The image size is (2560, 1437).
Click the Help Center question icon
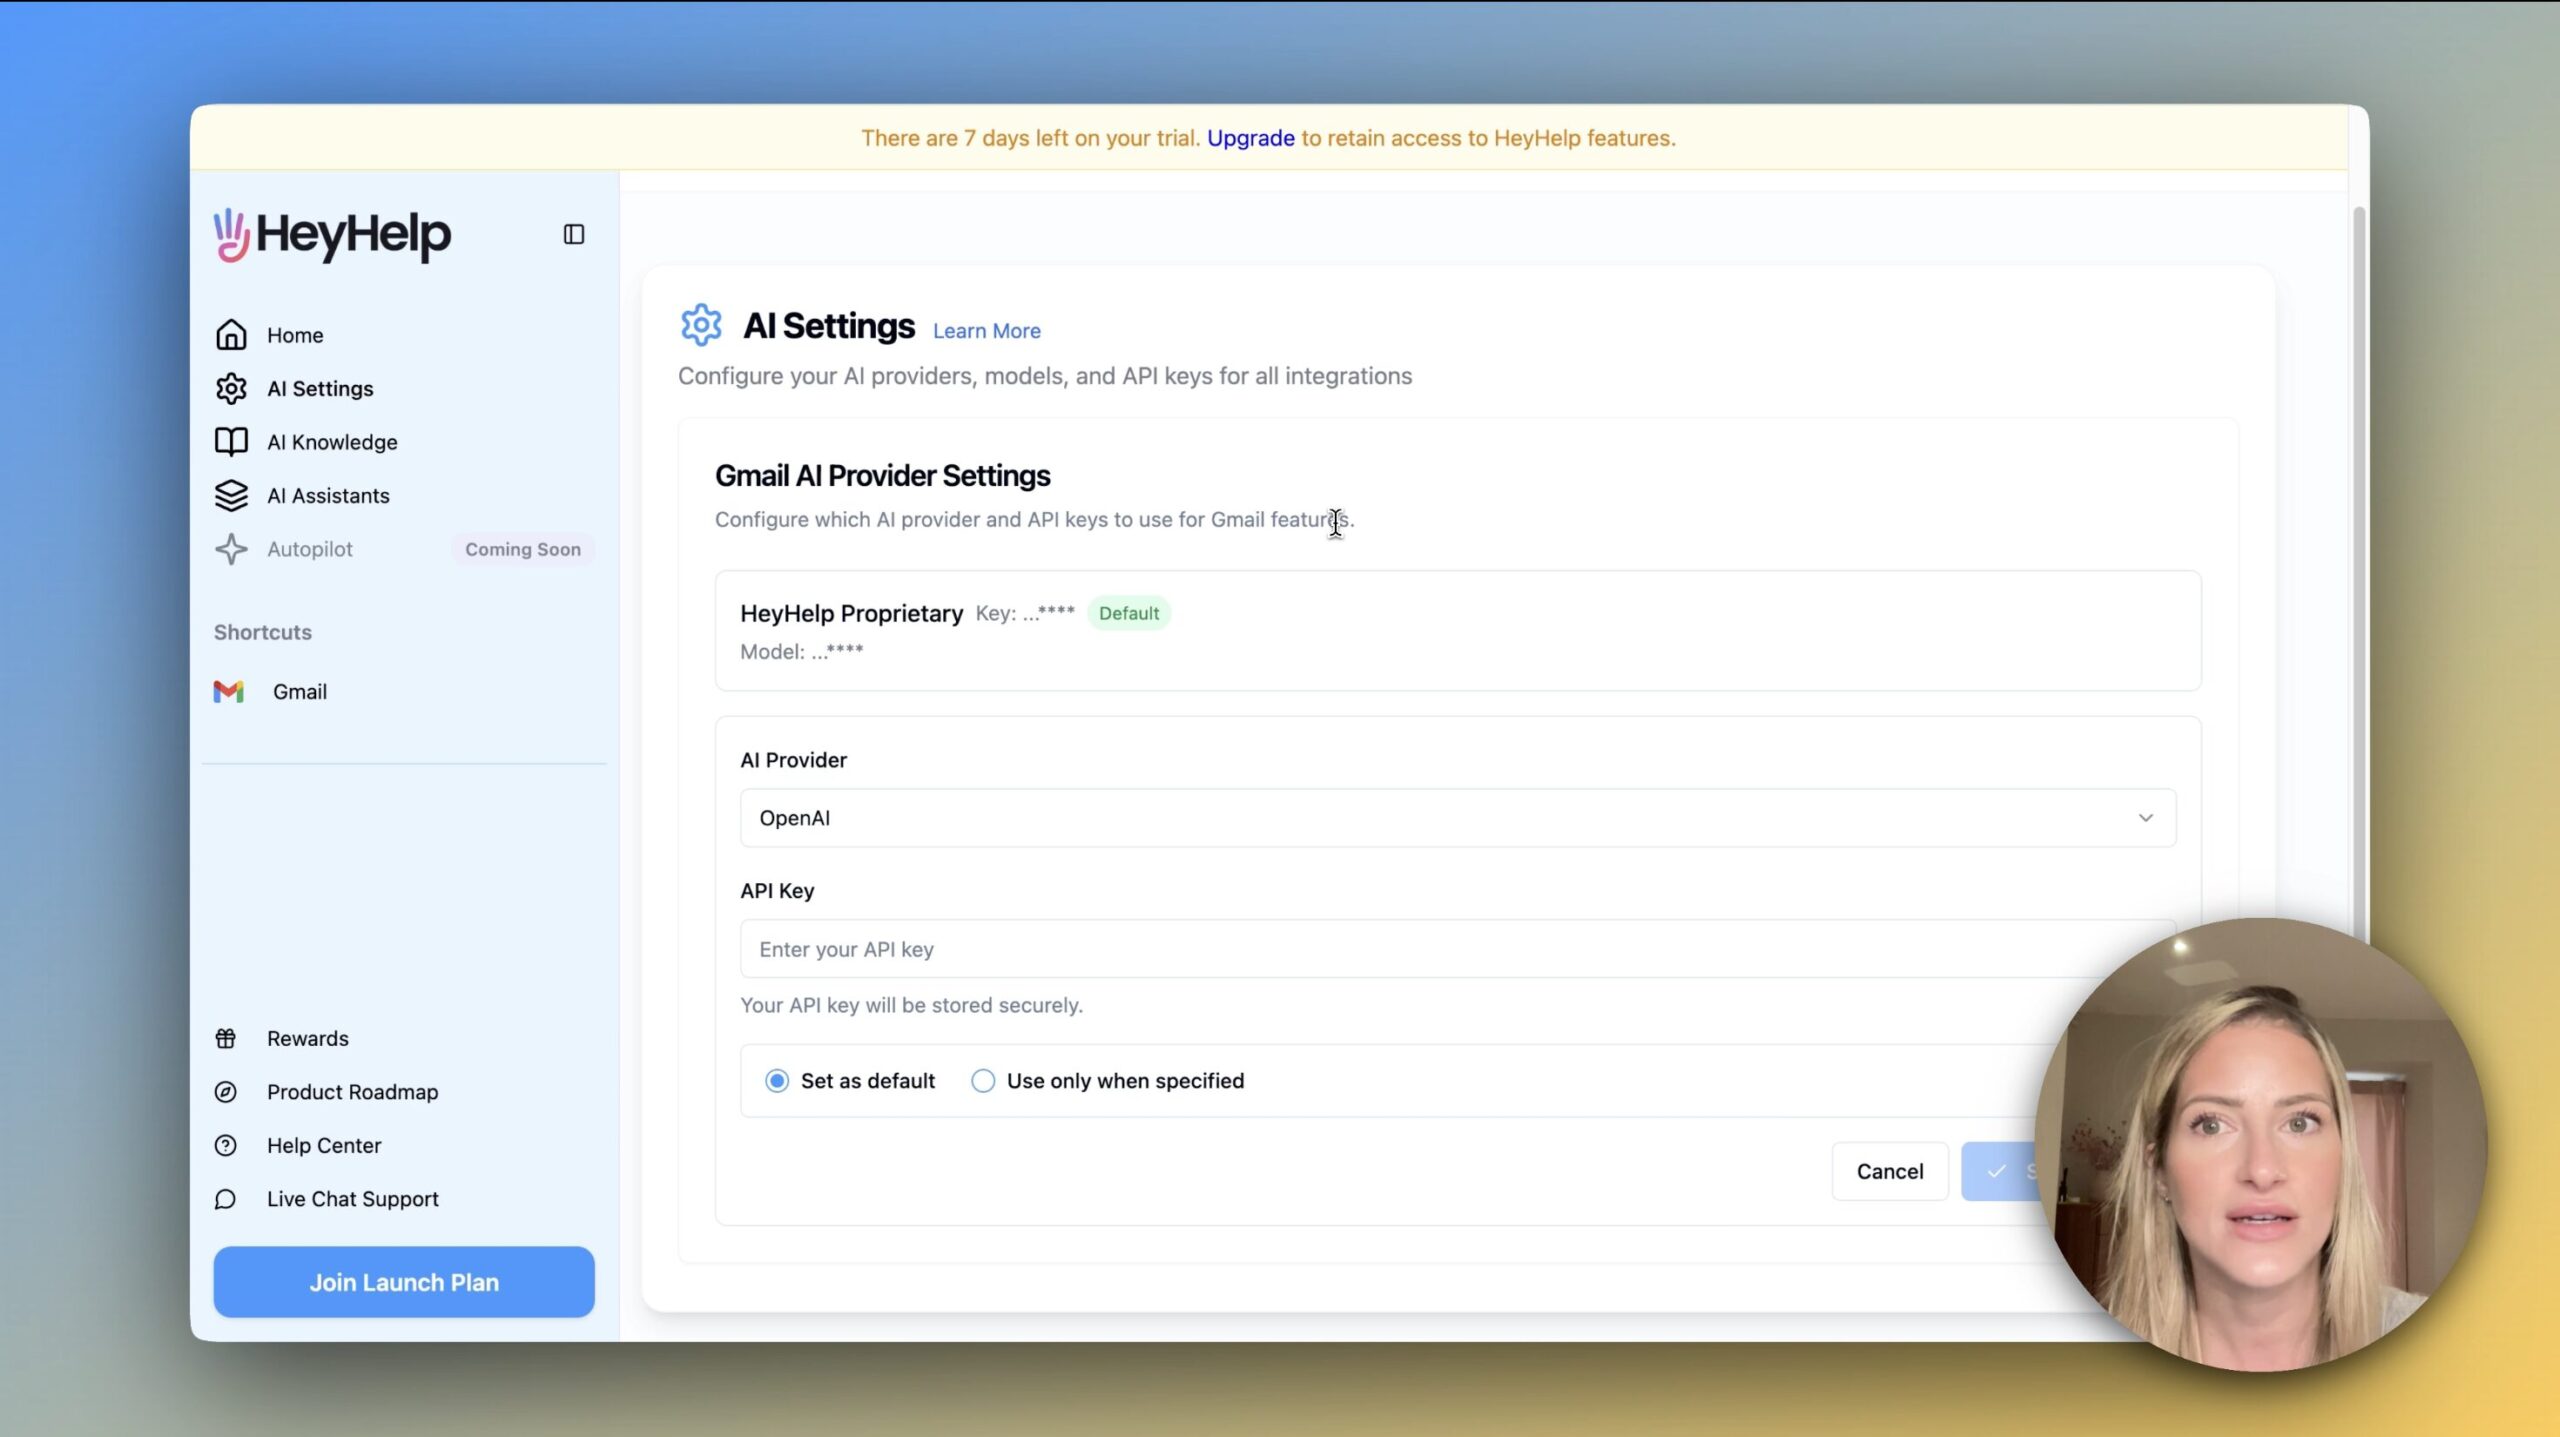point(226,1146)
